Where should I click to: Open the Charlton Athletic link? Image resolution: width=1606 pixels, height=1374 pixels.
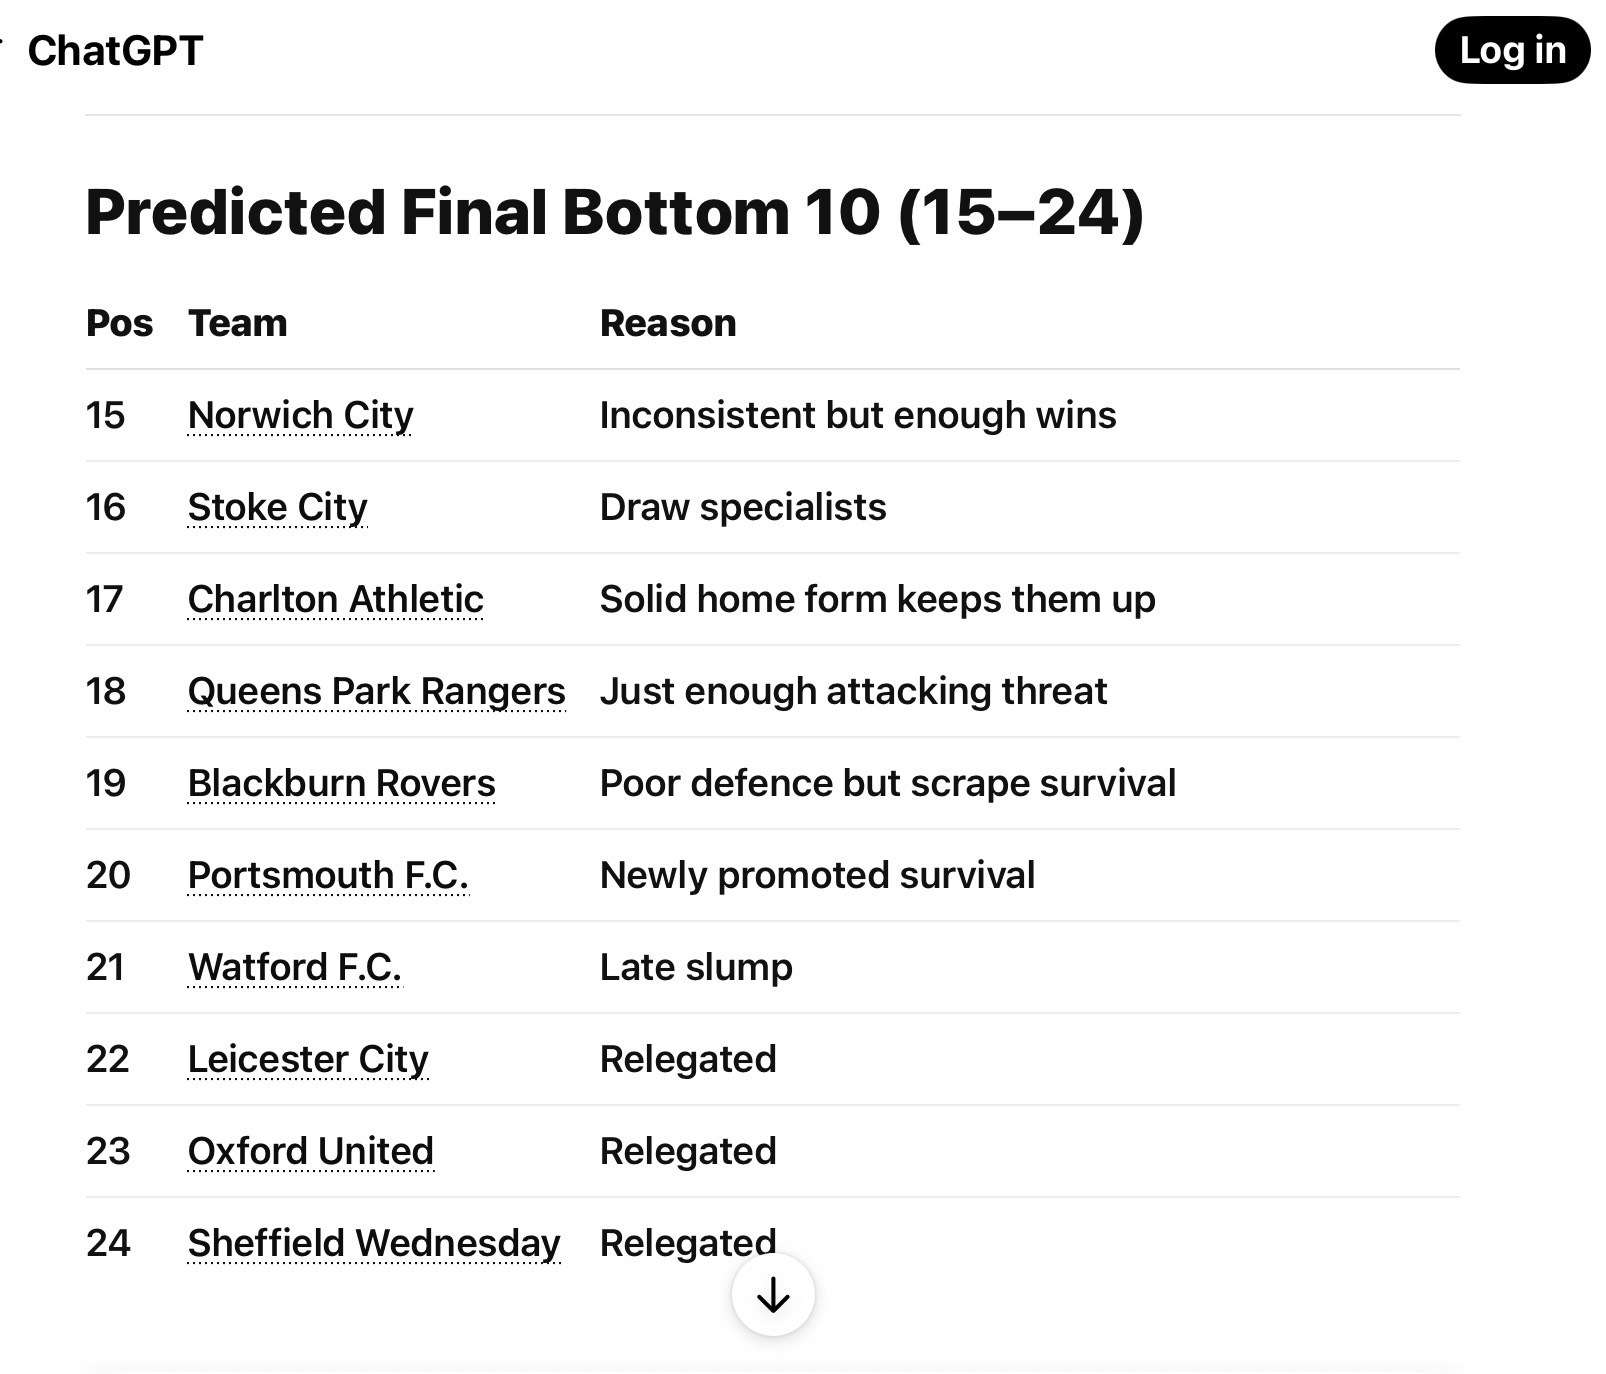pyautogui.click(x=335, y=599)
